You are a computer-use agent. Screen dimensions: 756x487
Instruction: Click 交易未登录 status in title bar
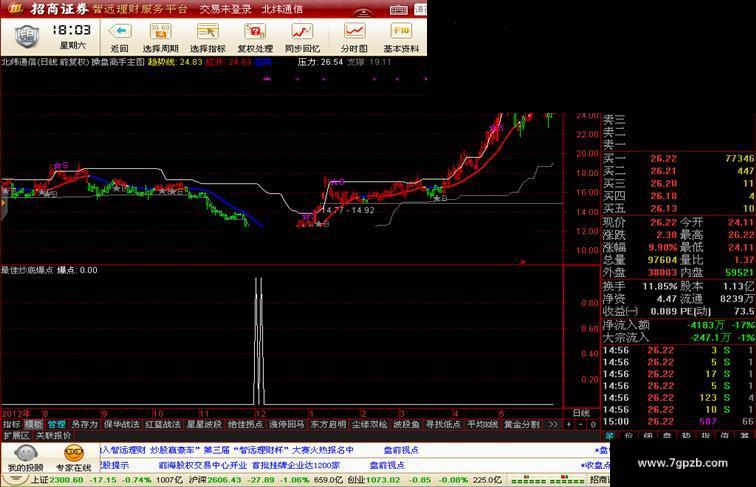pyautogui.click(x=225, y=9)
